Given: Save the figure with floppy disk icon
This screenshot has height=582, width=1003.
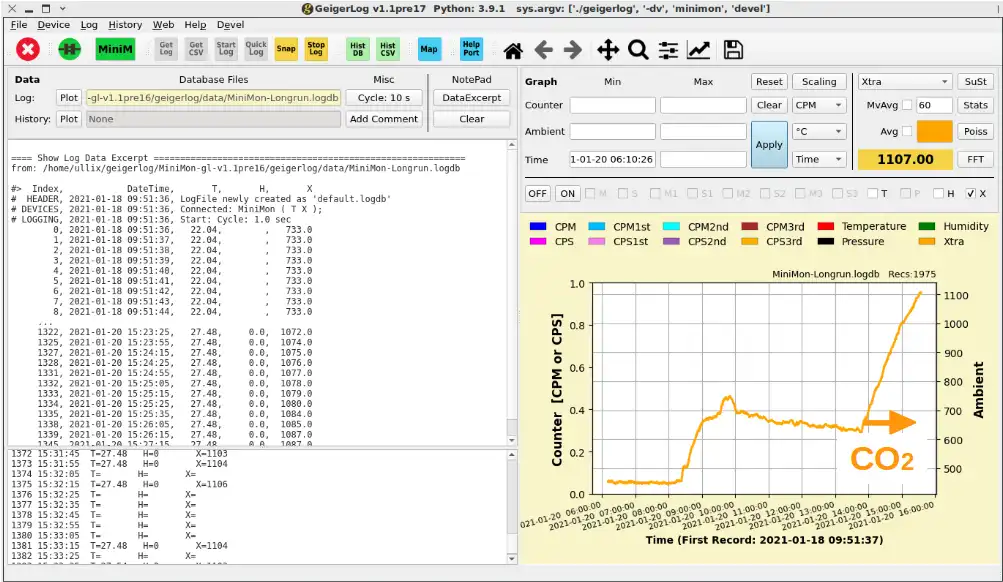Looking at the screenshot, I should click(733, 50).
